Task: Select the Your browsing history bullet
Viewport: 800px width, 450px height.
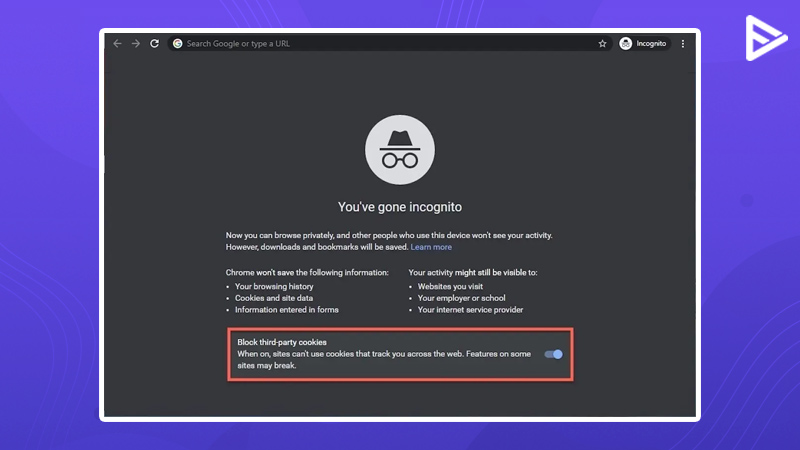Action: click(274, 287)
